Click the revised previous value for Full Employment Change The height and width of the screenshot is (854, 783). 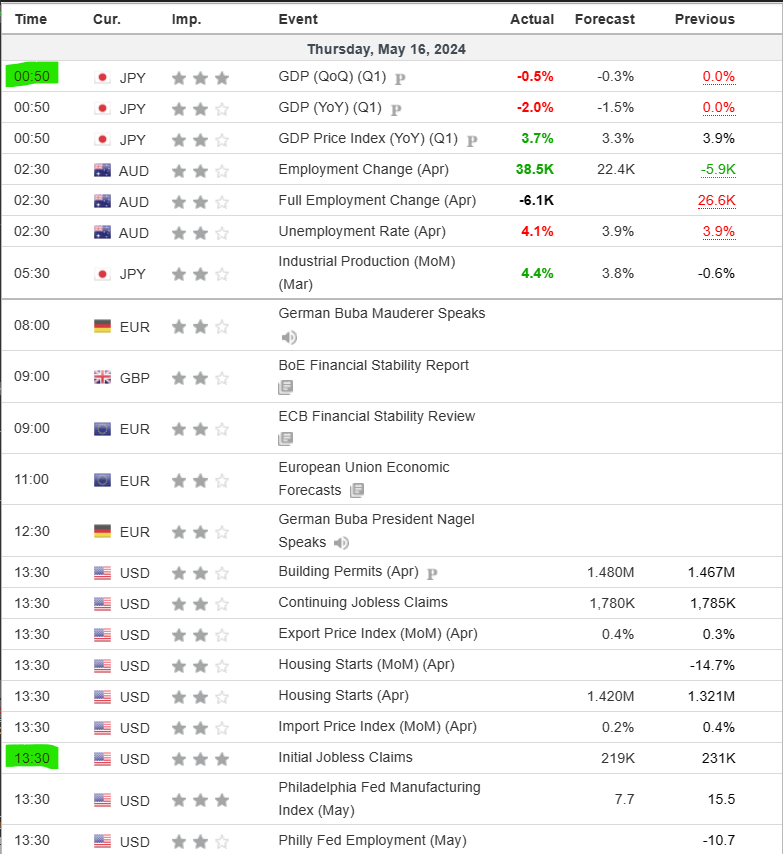[x=716, y=200]
